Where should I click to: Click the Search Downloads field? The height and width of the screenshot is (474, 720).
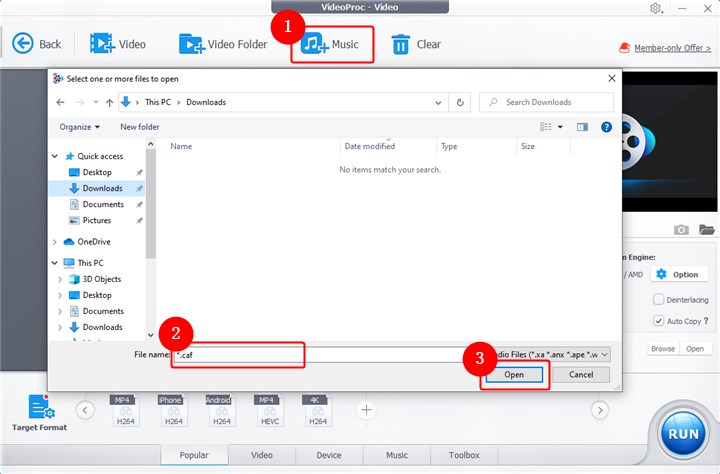546,102
